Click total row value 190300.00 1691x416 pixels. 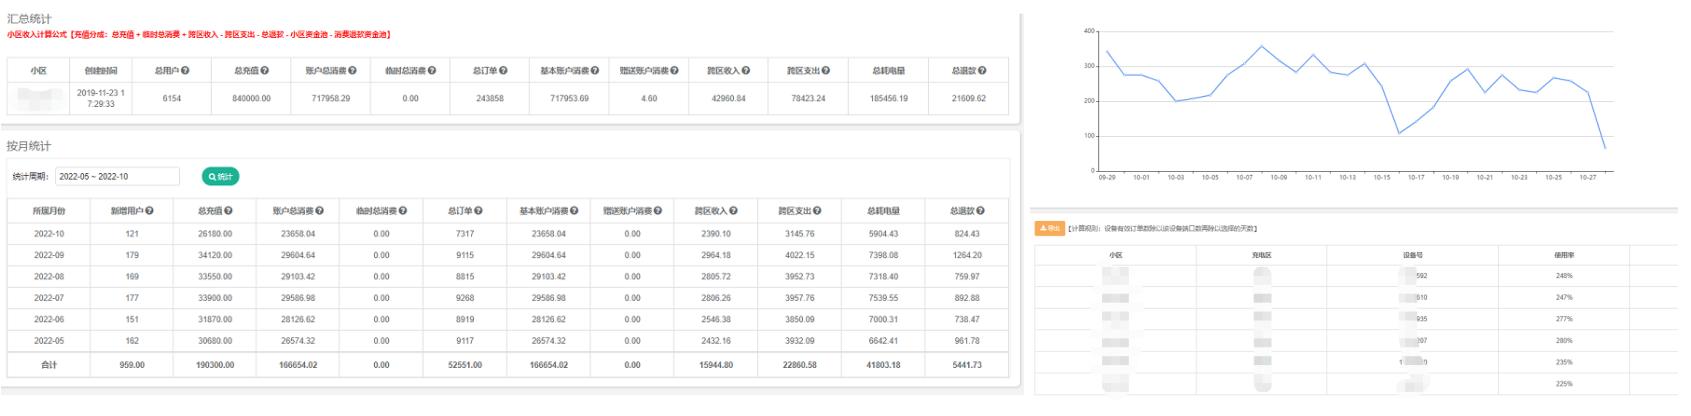215,365
